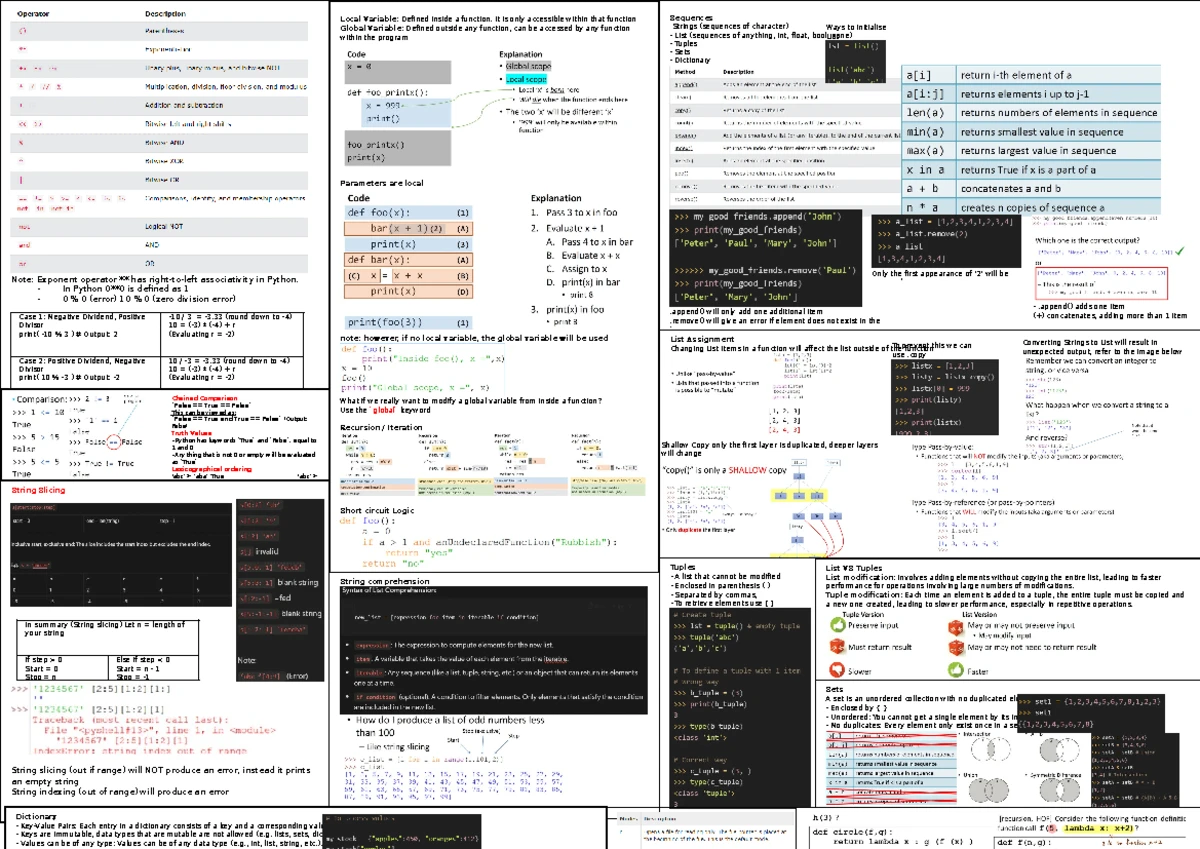Click the 'List VS Tuples' heading
This screenshot has width=1200, height=849.
(x=853, y=567)
